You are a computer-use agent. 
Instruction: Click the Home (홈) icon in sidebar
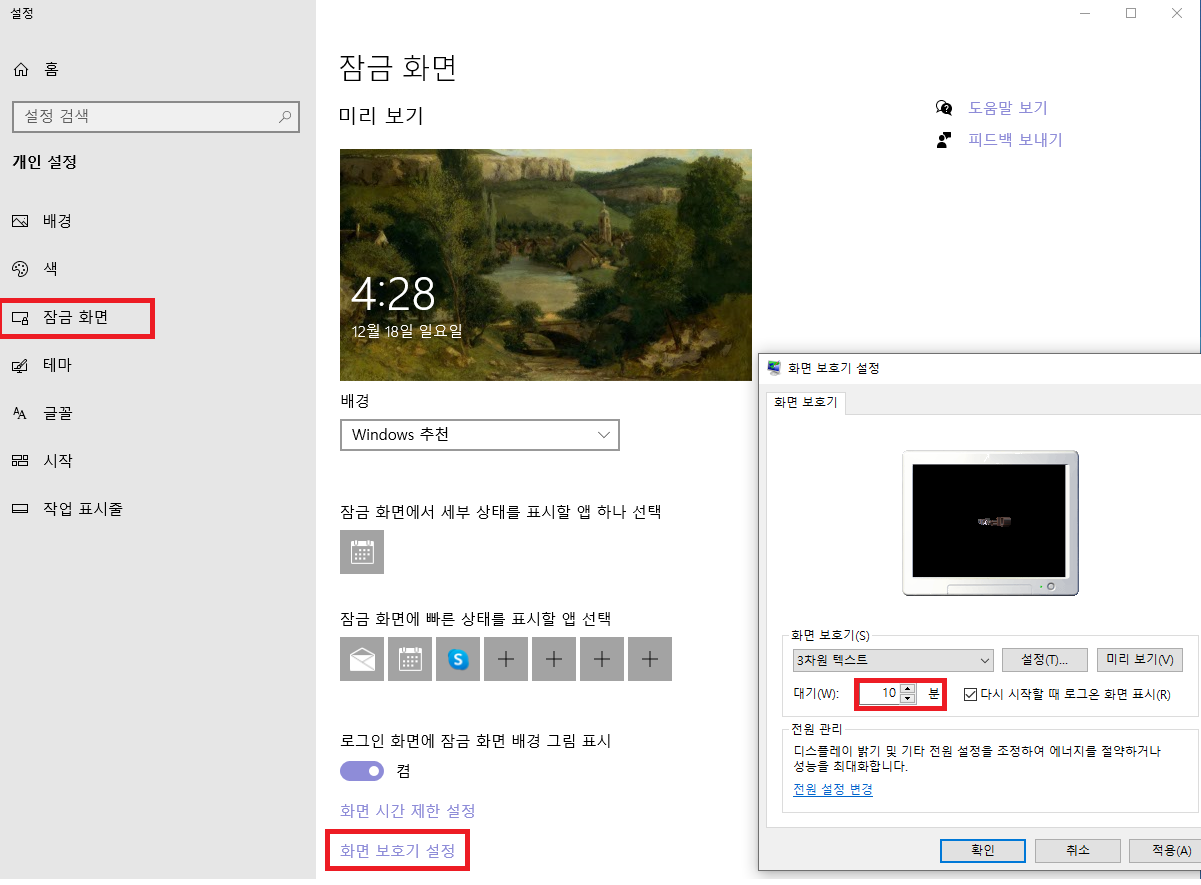(x=21, y=69)
